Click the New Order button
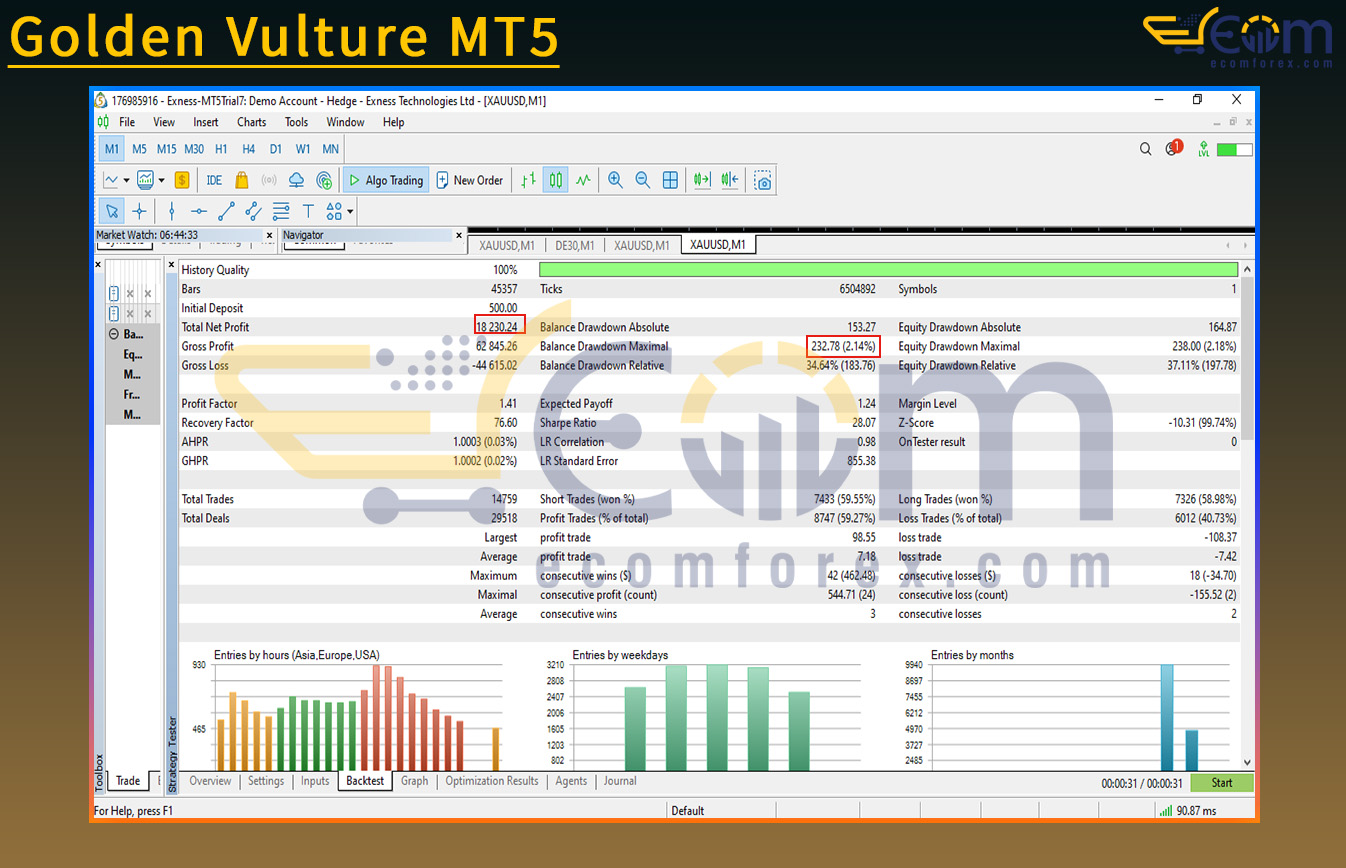 tap(470, 180)
